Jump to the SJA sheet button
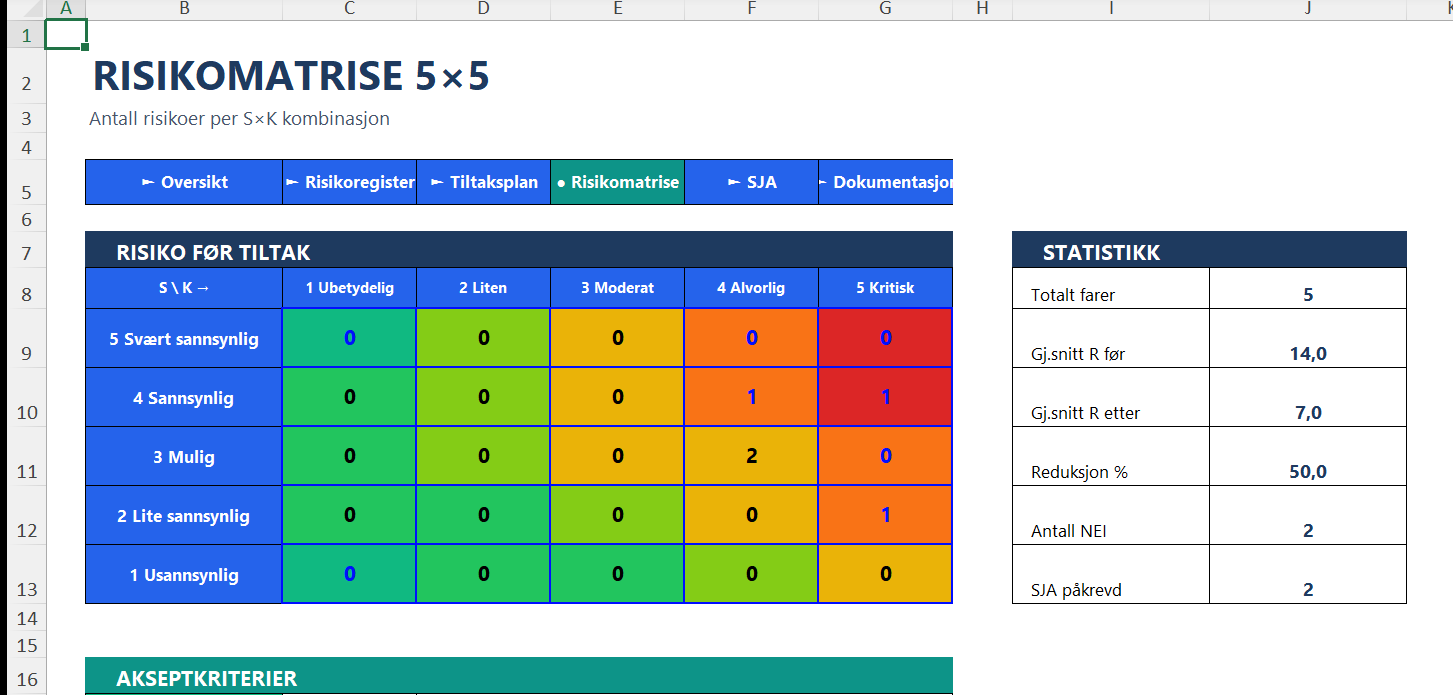The image size is (1453, 695). 751,182
